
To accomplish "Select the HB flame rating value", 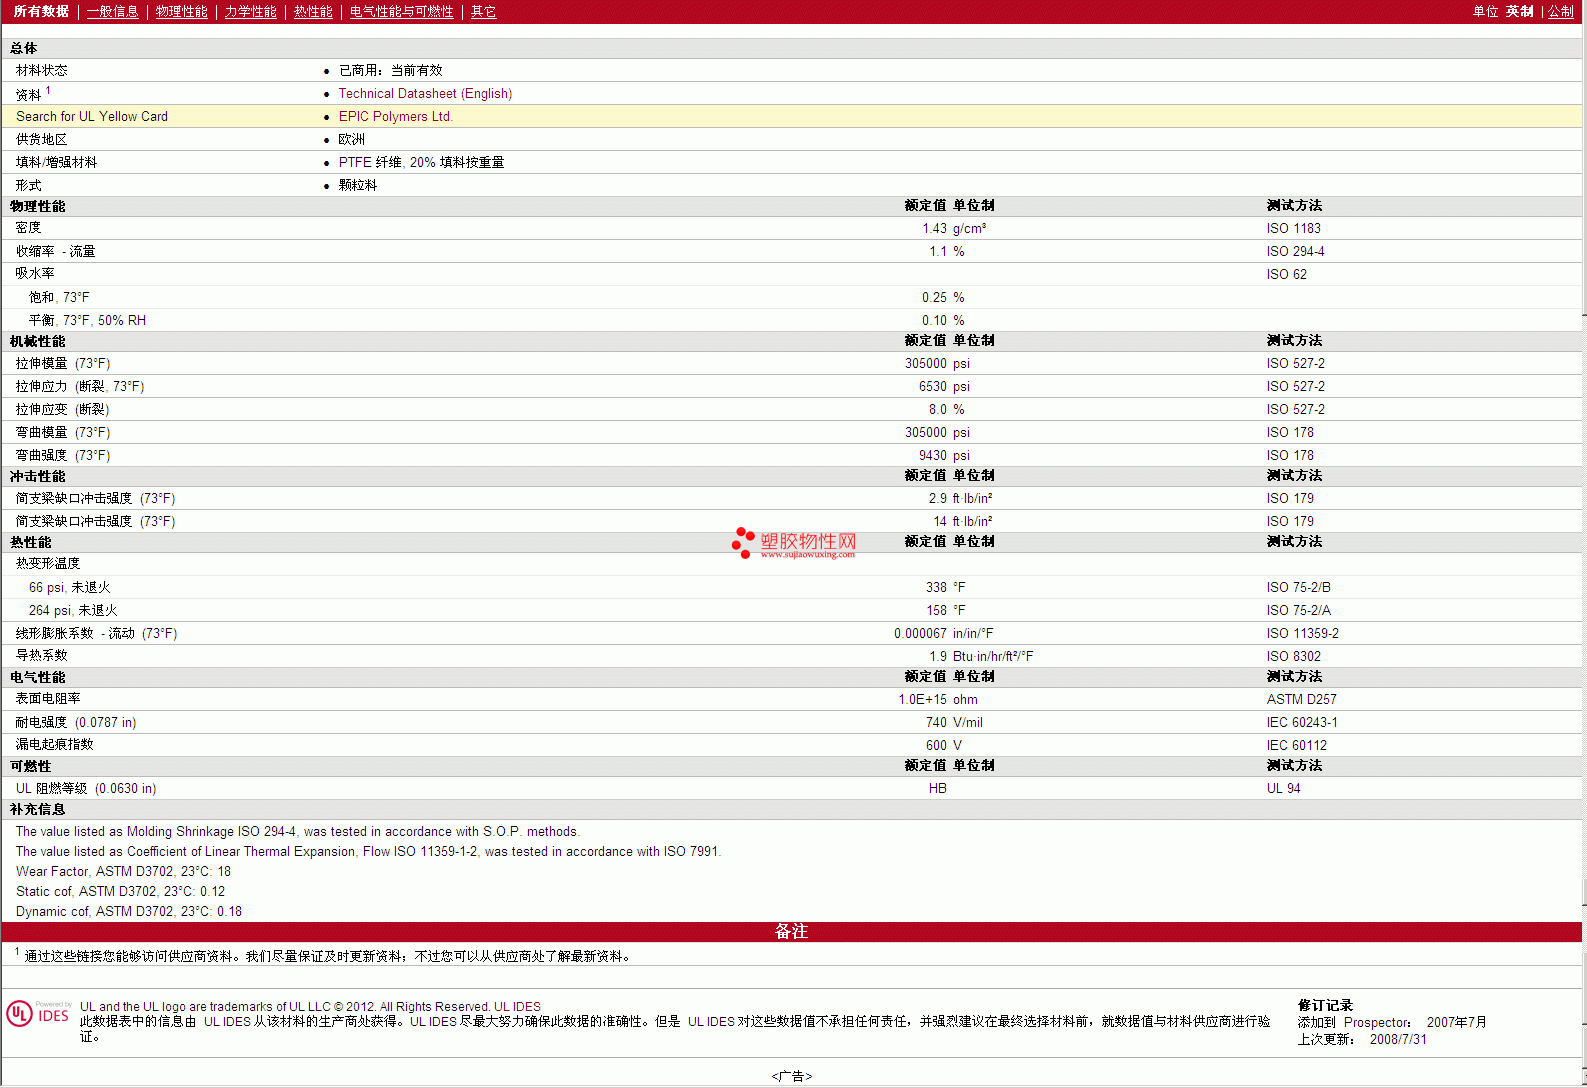I will pos(937,789).
